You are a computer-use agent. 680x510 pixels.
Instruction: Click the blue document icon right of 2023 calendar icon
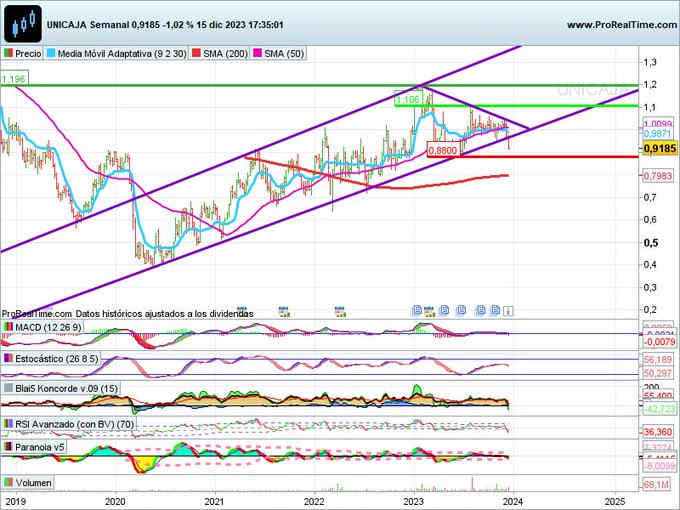(x=444, y=310)
